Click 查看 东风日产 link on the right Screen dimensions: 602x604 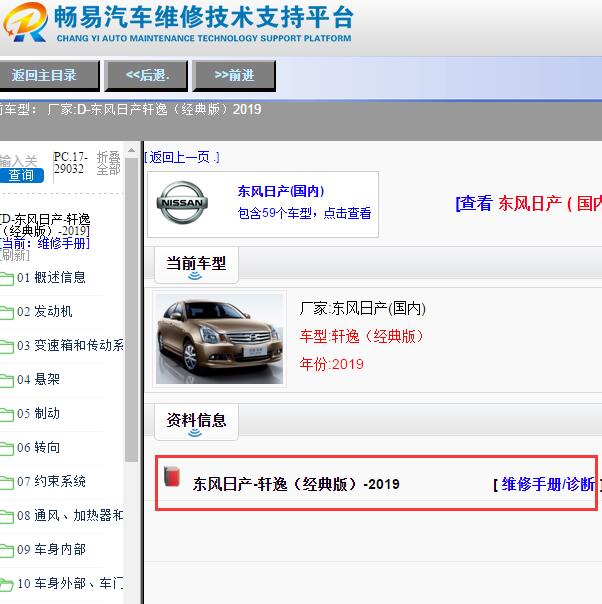coord(528,203)
